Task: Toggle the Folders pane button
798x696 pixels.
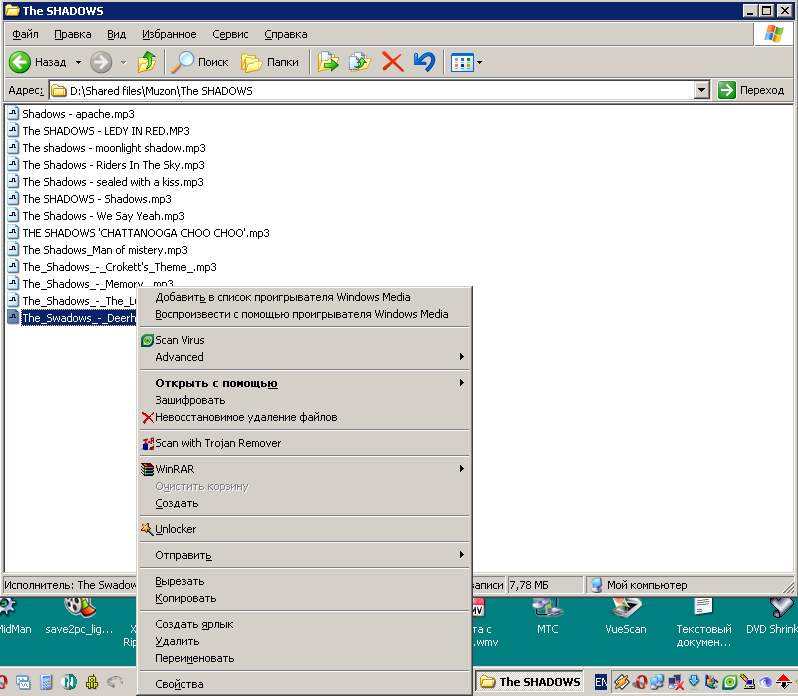Action: point(270,62)
